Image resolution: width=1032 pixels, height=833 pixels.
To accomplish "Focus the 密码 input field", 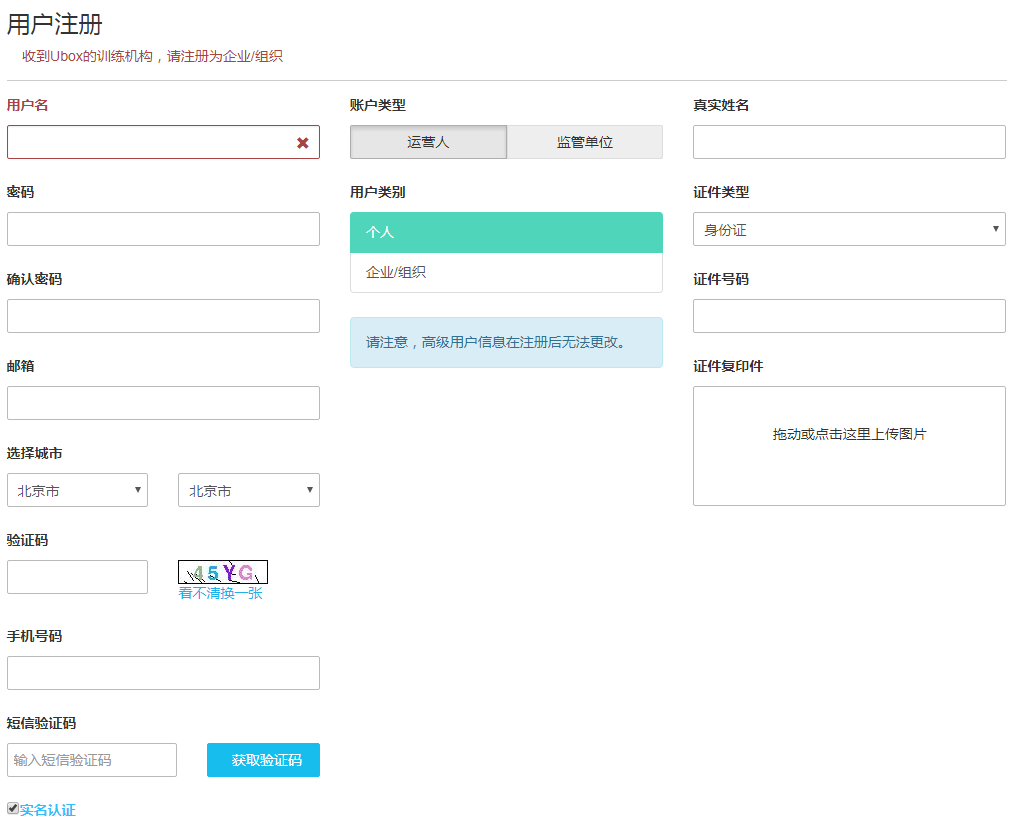I will pos(163,229).
